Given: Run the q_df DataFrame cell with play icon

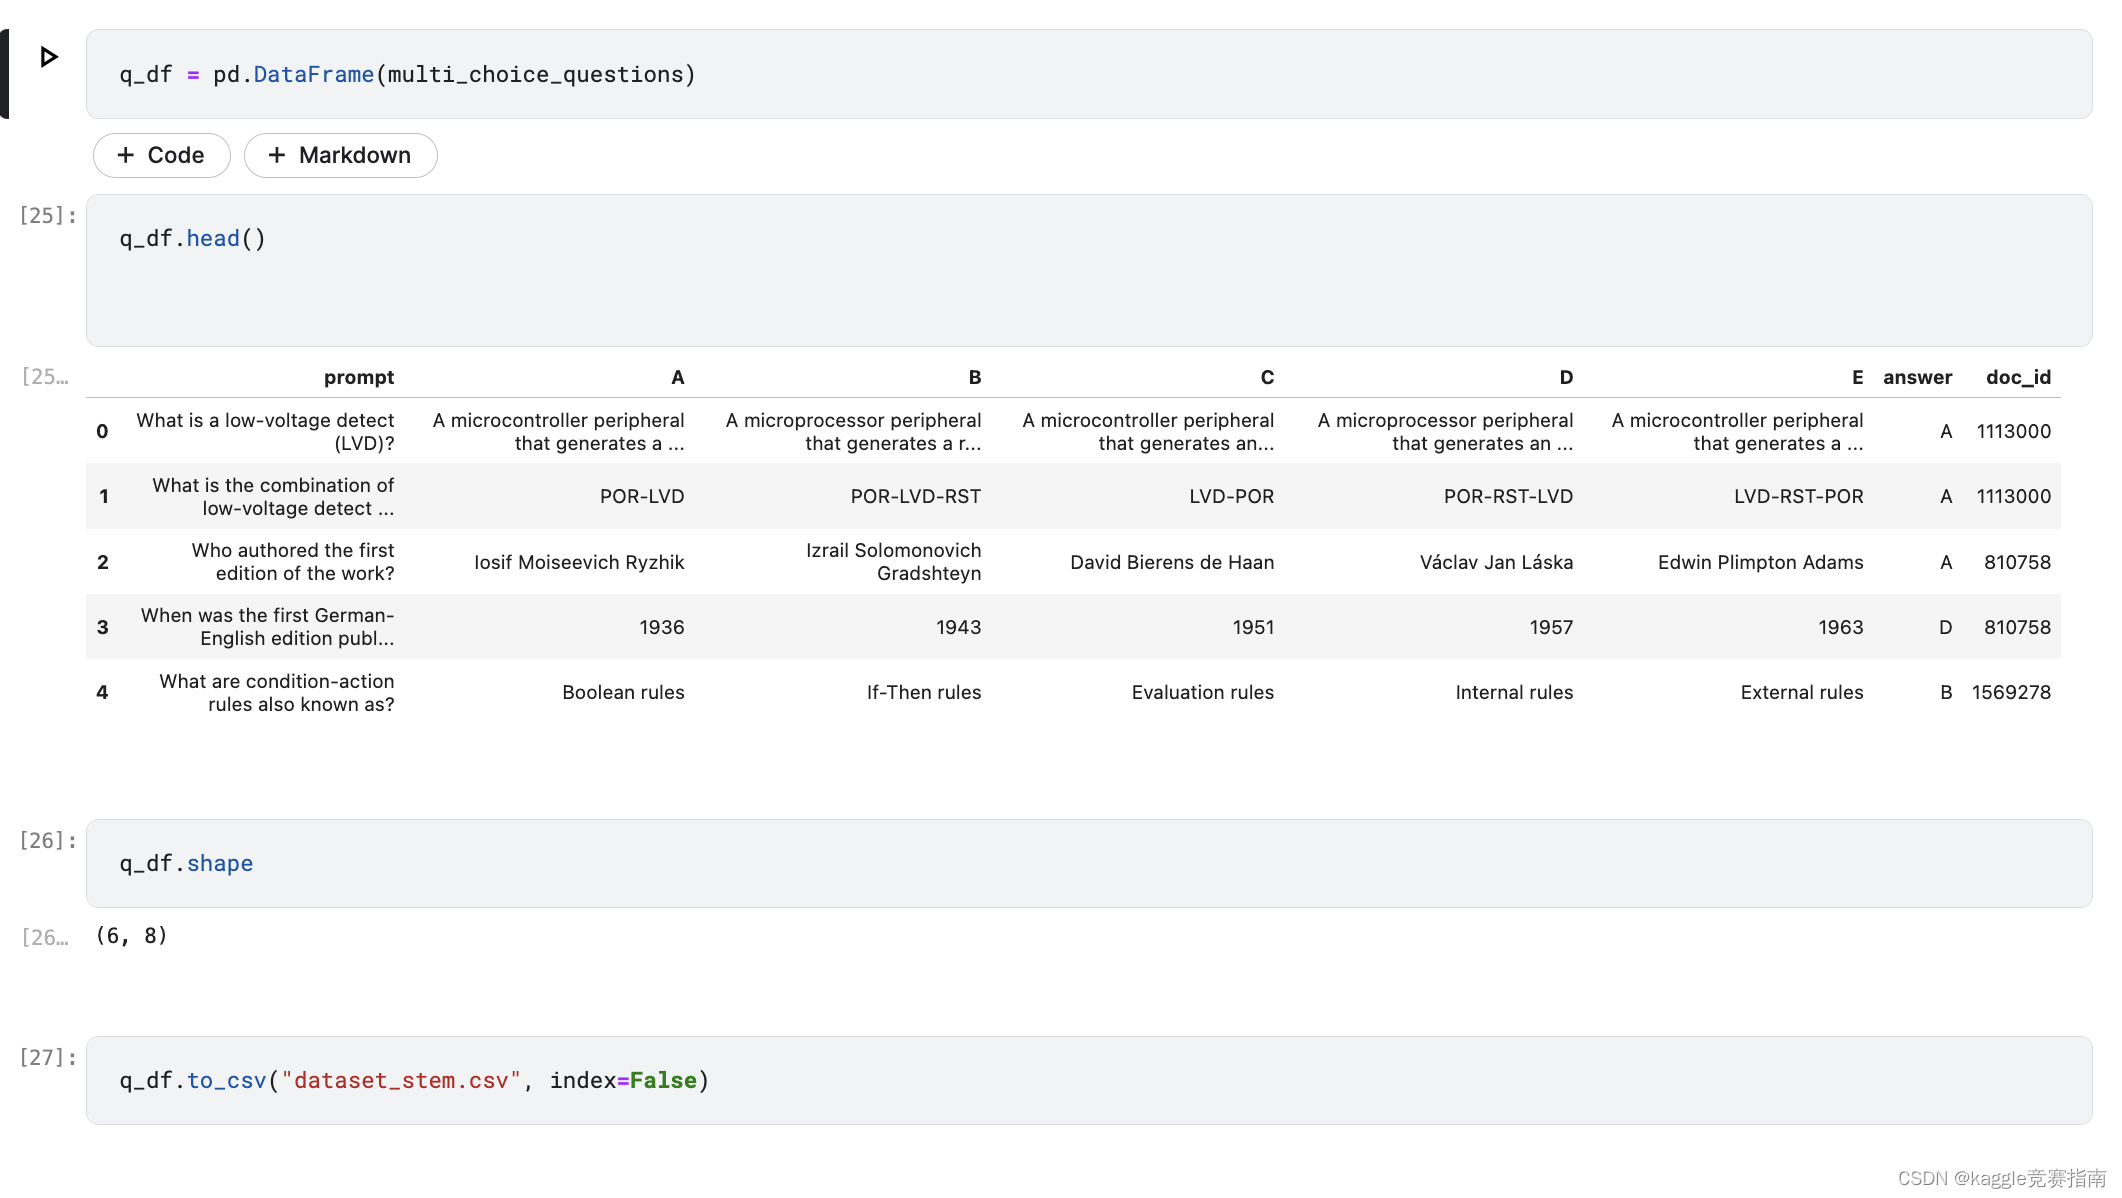Looking at the screenshot, I should tap(48, 57).
